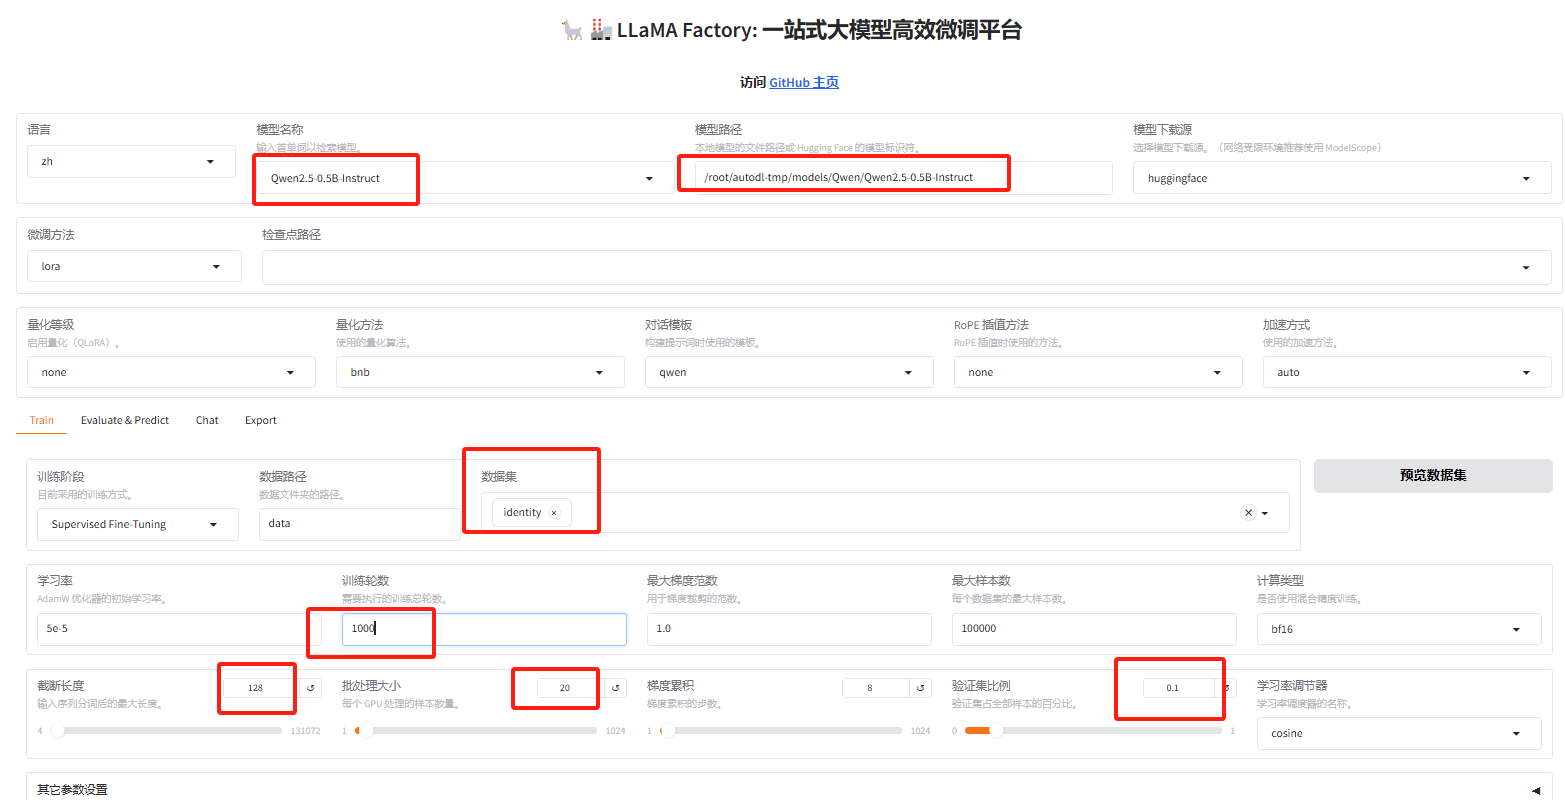
Task: Switch to the Chat tab
Action: click(x=207, y=420)
